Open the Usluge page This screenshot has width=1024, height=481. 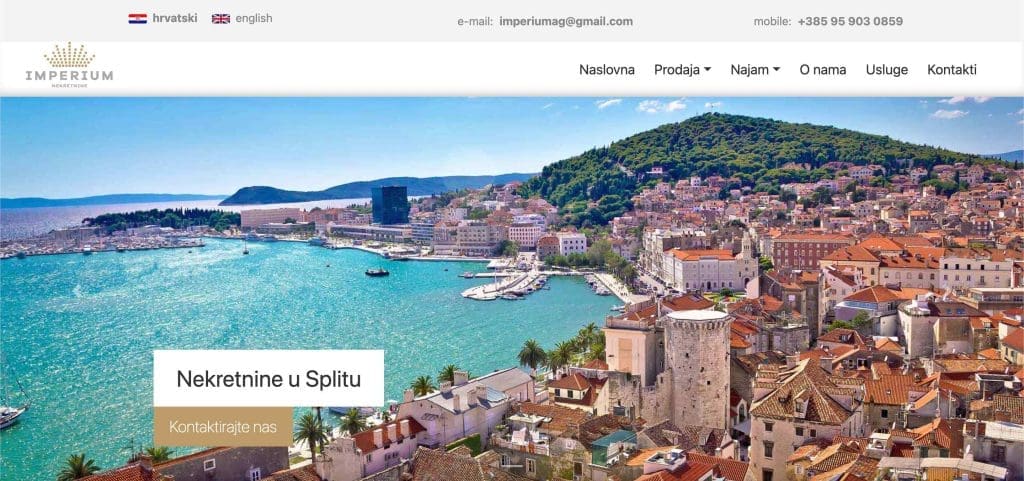pos(887,70)
